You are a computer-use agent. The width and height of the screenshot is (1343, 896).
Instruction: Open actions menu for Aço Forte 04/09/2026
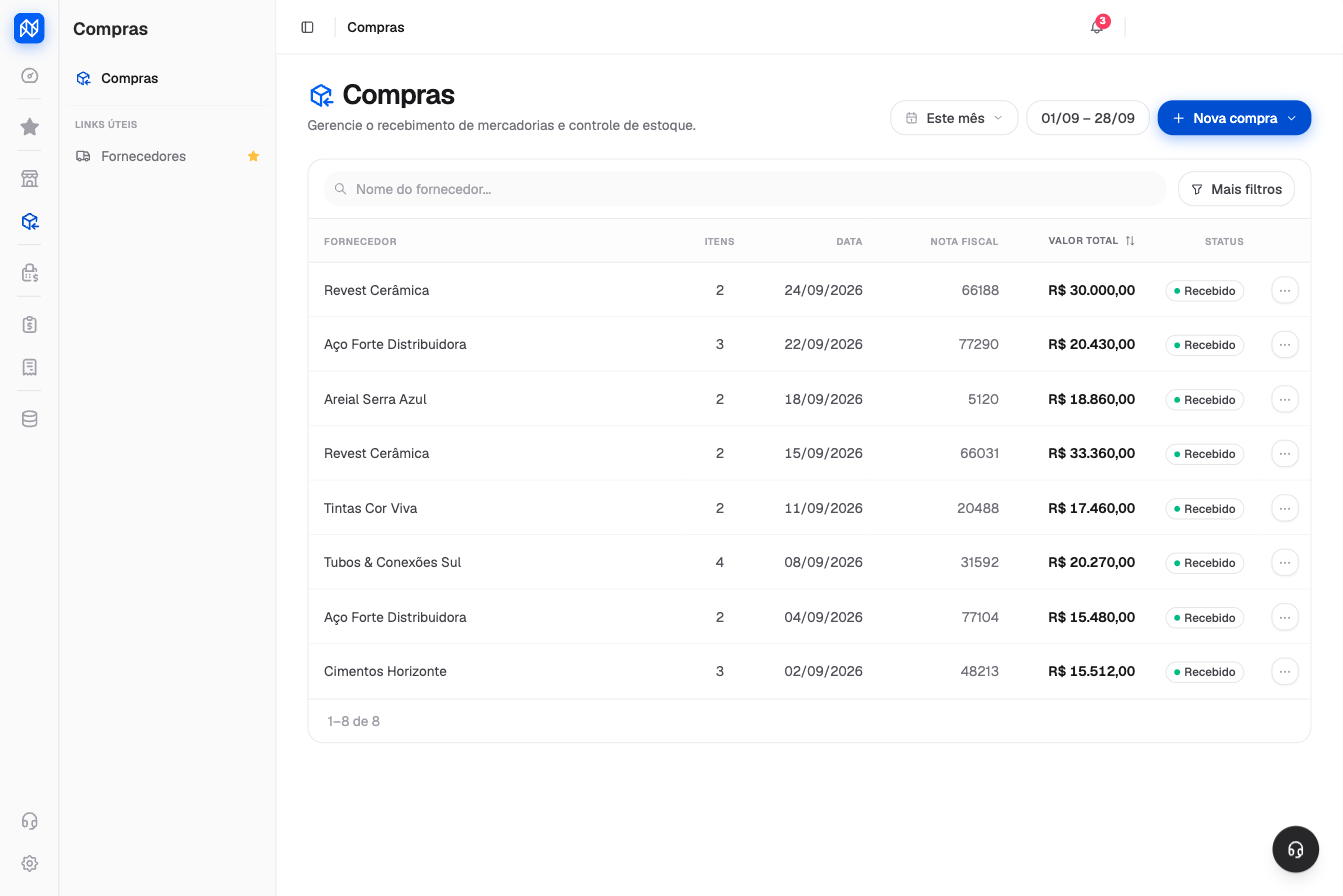tap(1285, 617)
